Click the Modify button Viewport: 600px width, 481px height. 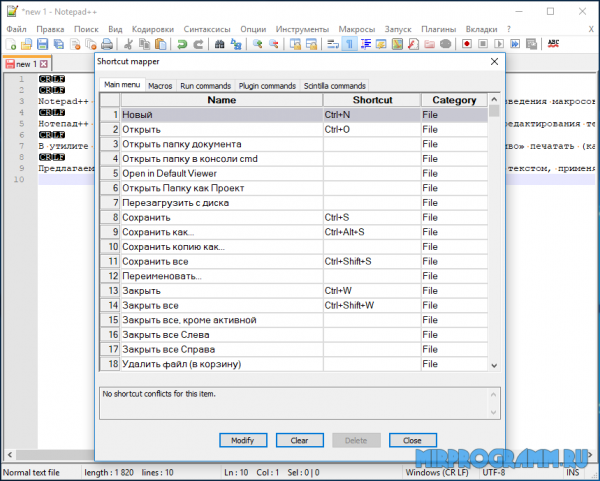(x=243, y=440)
